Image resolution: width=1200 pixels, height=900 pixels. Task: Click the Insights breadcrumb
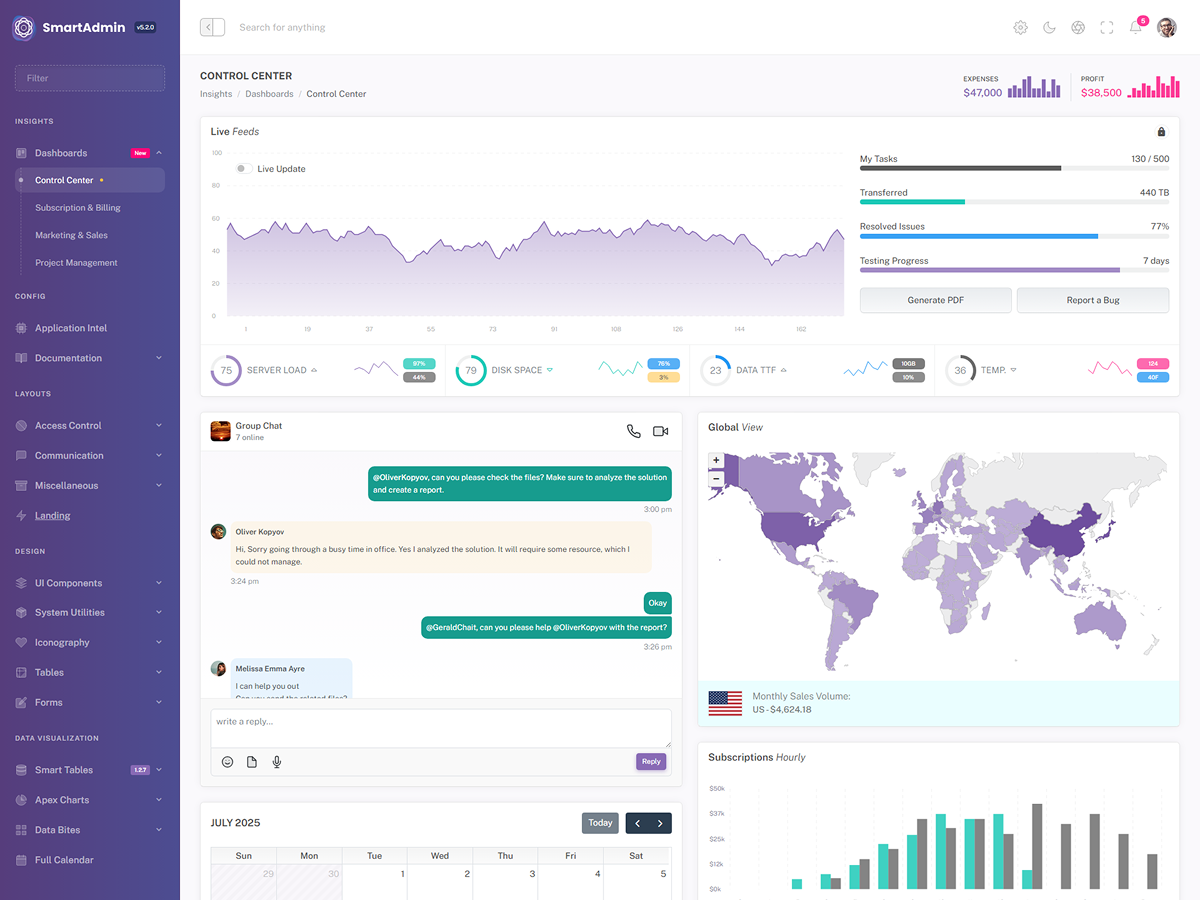pyautogui.click(x=216, y=94)
